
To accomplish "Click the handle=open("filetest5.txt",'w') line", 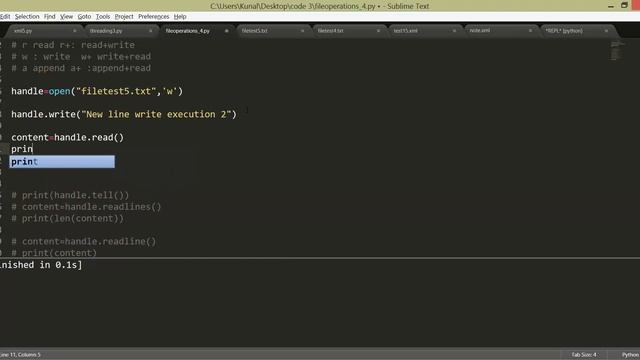I will click(97, 91).
